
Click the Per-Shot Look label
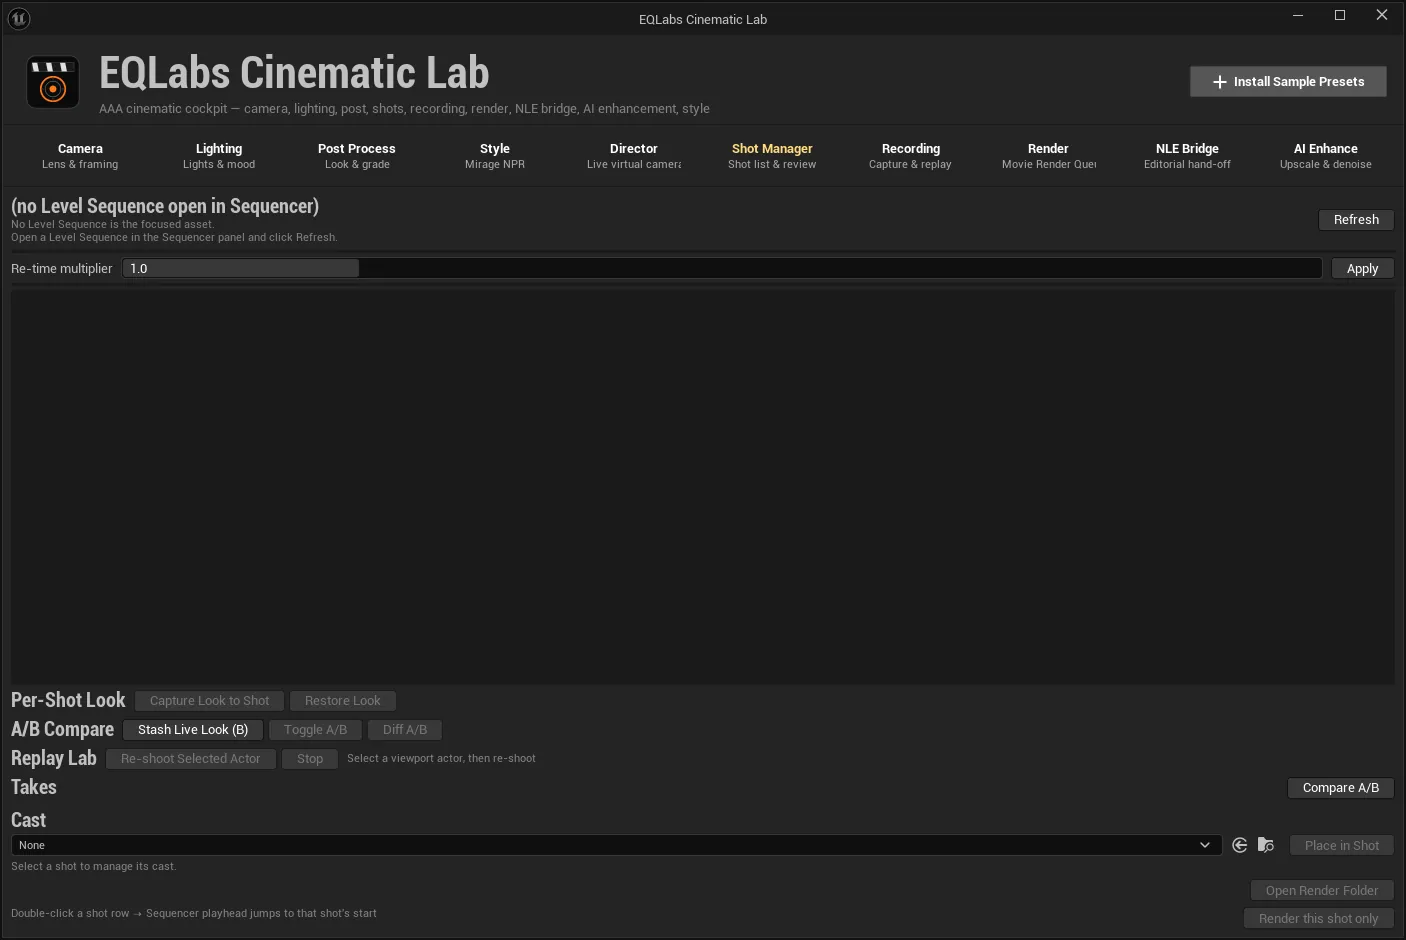tap(68, 700)
